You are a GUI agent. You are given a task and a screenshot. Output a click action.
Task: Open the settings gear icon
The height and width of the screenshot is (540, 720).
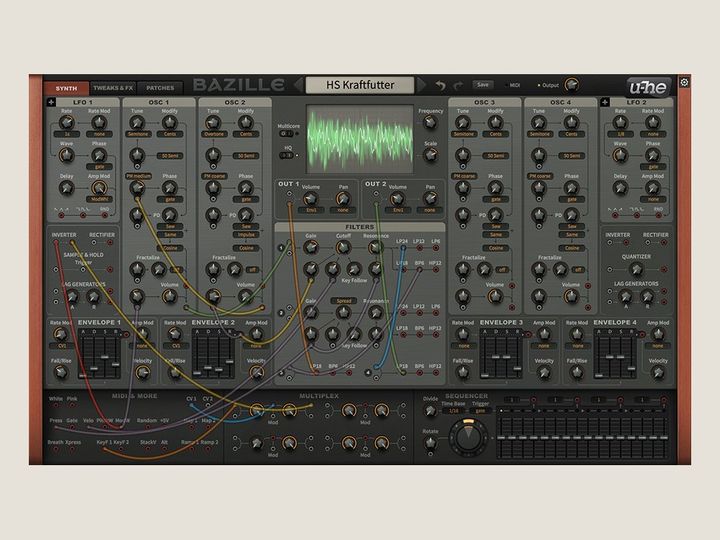point(684,82)
